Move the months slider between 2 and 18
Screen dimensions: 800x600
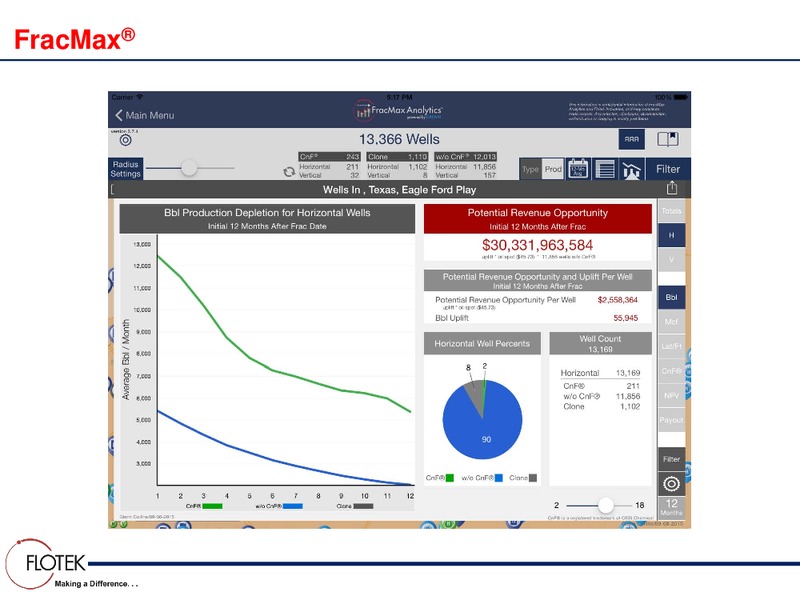[x=606, y=505]
